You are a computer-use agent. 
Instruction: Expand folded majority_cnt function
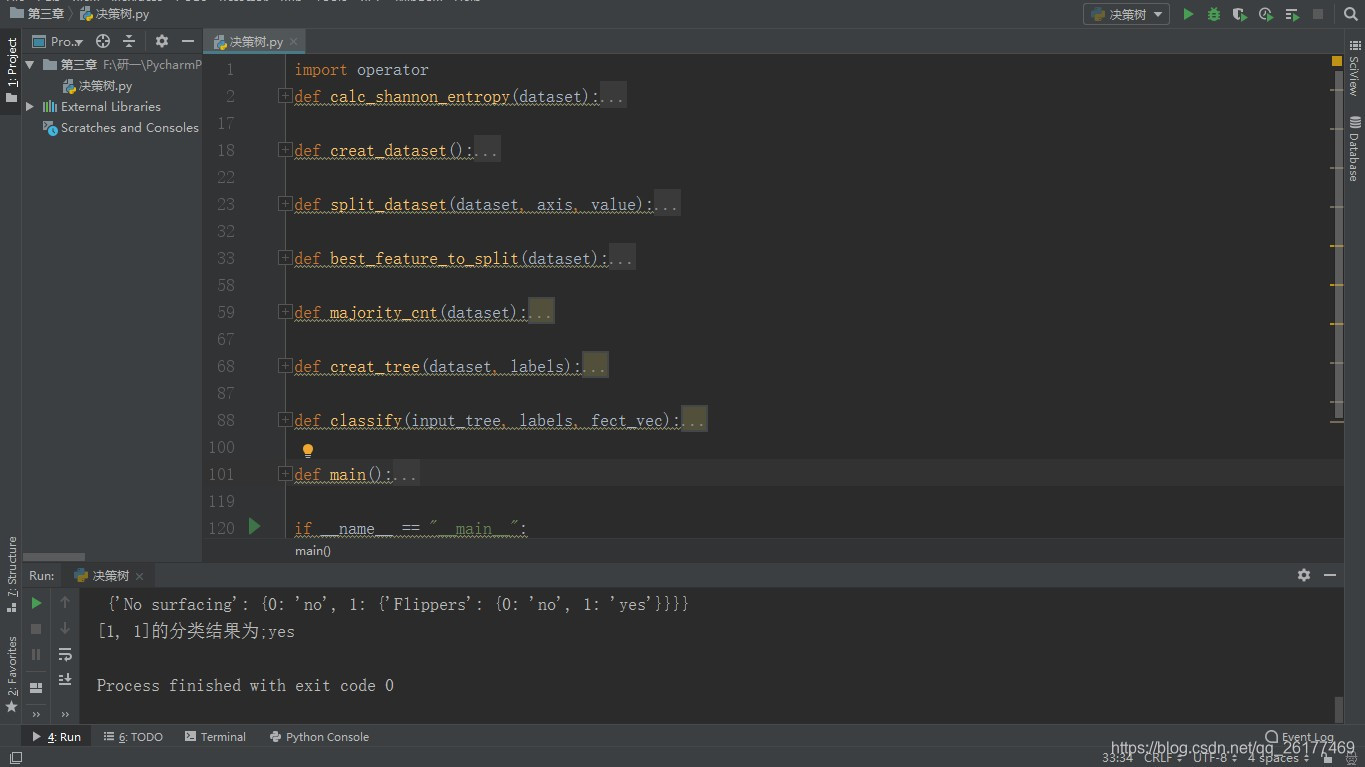[x=285, y=312]
